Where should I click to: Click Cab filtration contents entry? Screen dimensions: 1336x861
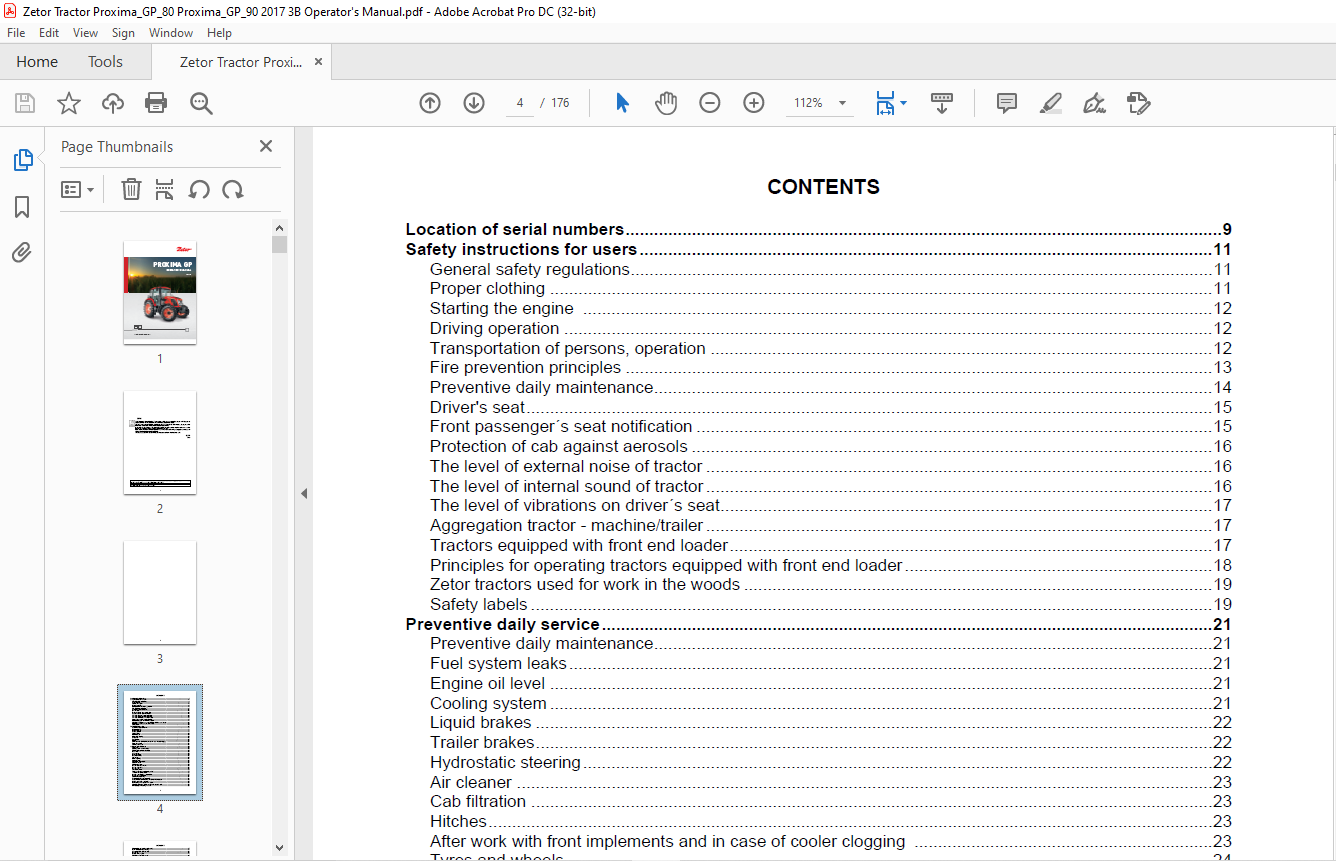pyautogui.click(x=830, y=802)
